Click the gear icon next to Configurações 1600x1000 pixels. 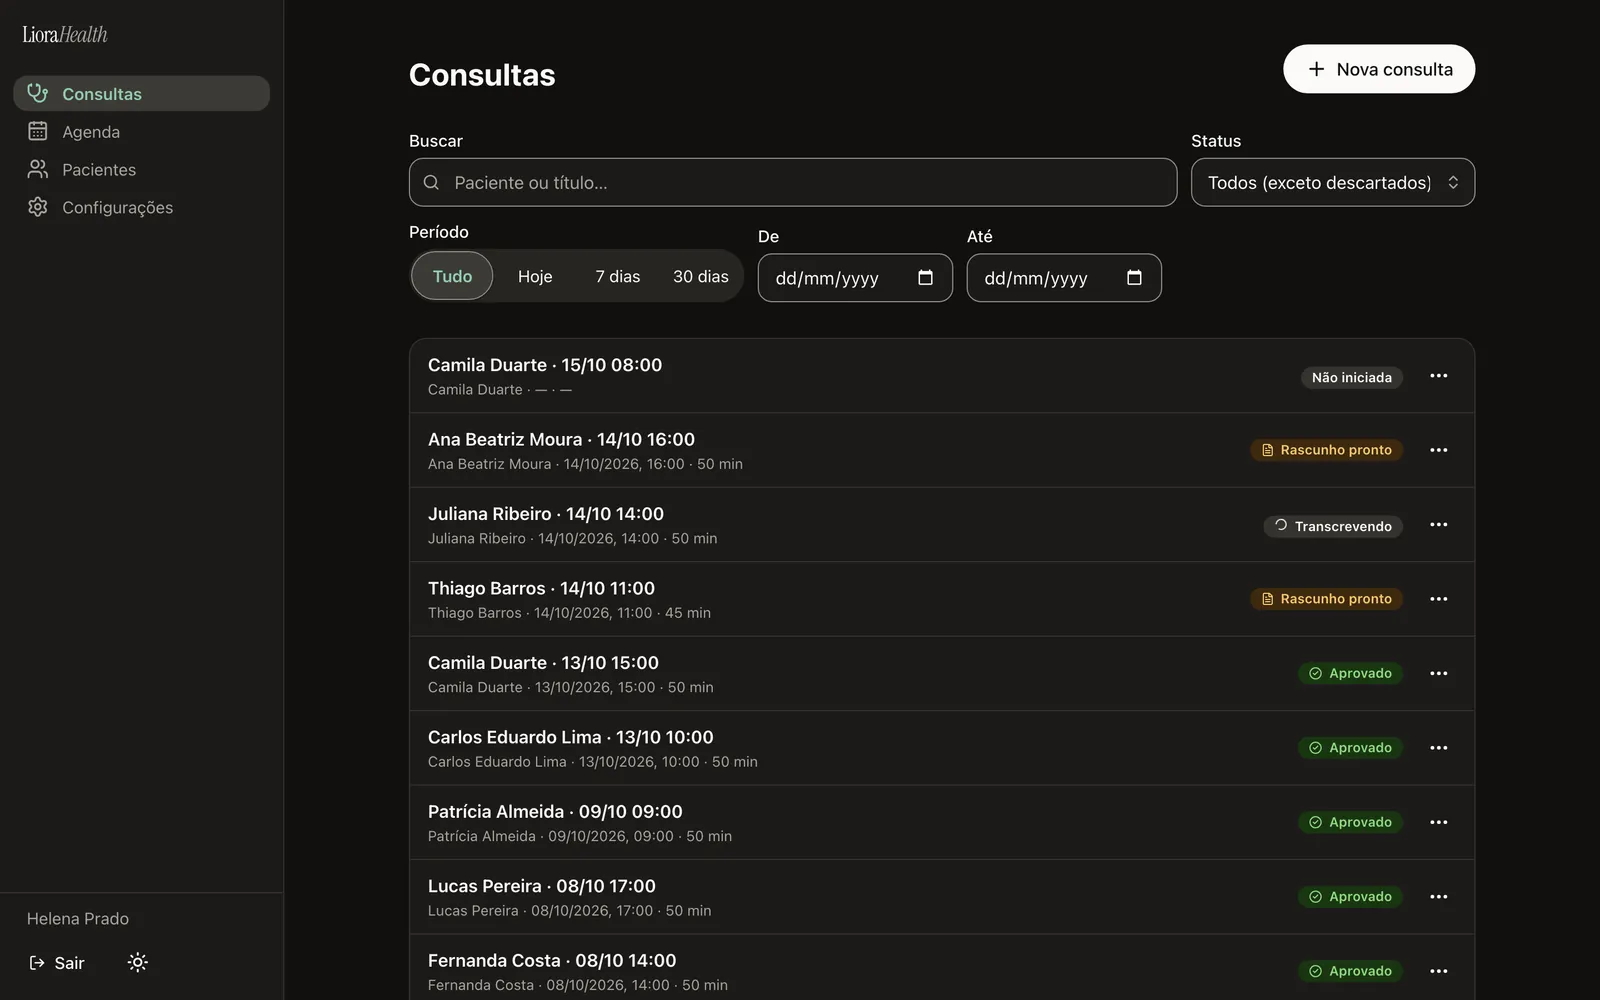(x=38, y=207)
